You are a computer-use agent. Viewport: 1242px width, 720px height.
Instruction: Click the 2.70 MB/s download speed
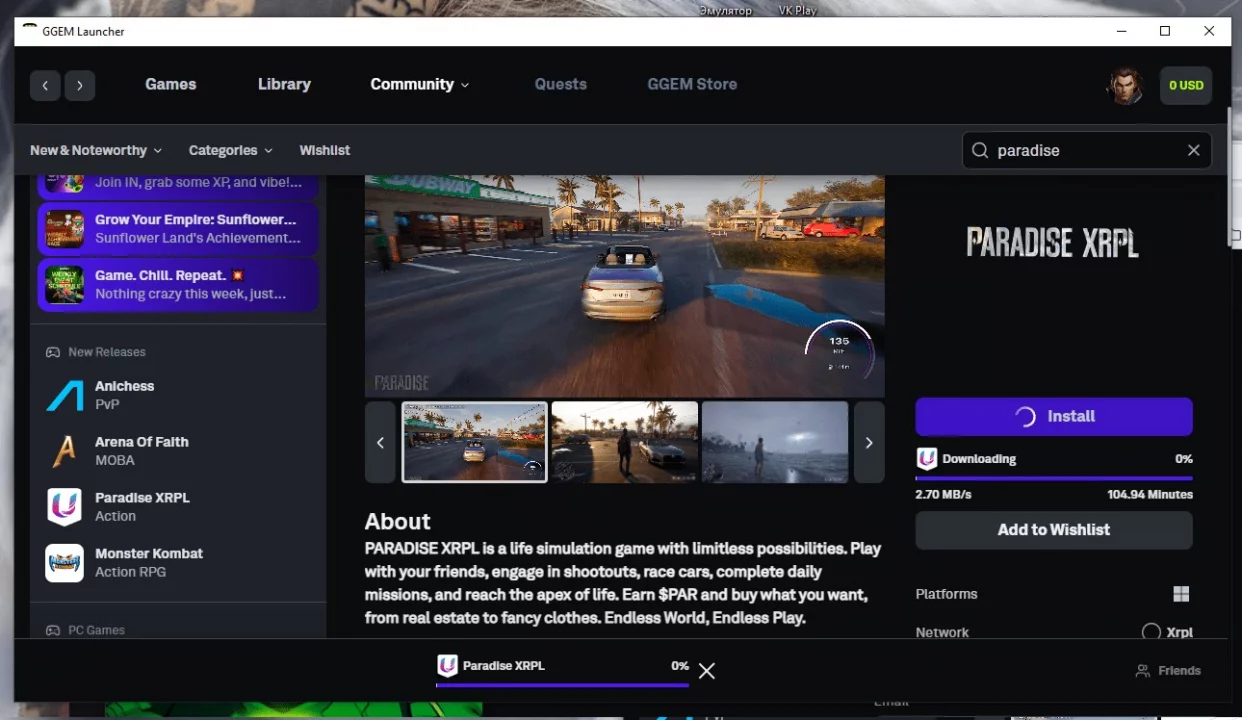point(943,495)
